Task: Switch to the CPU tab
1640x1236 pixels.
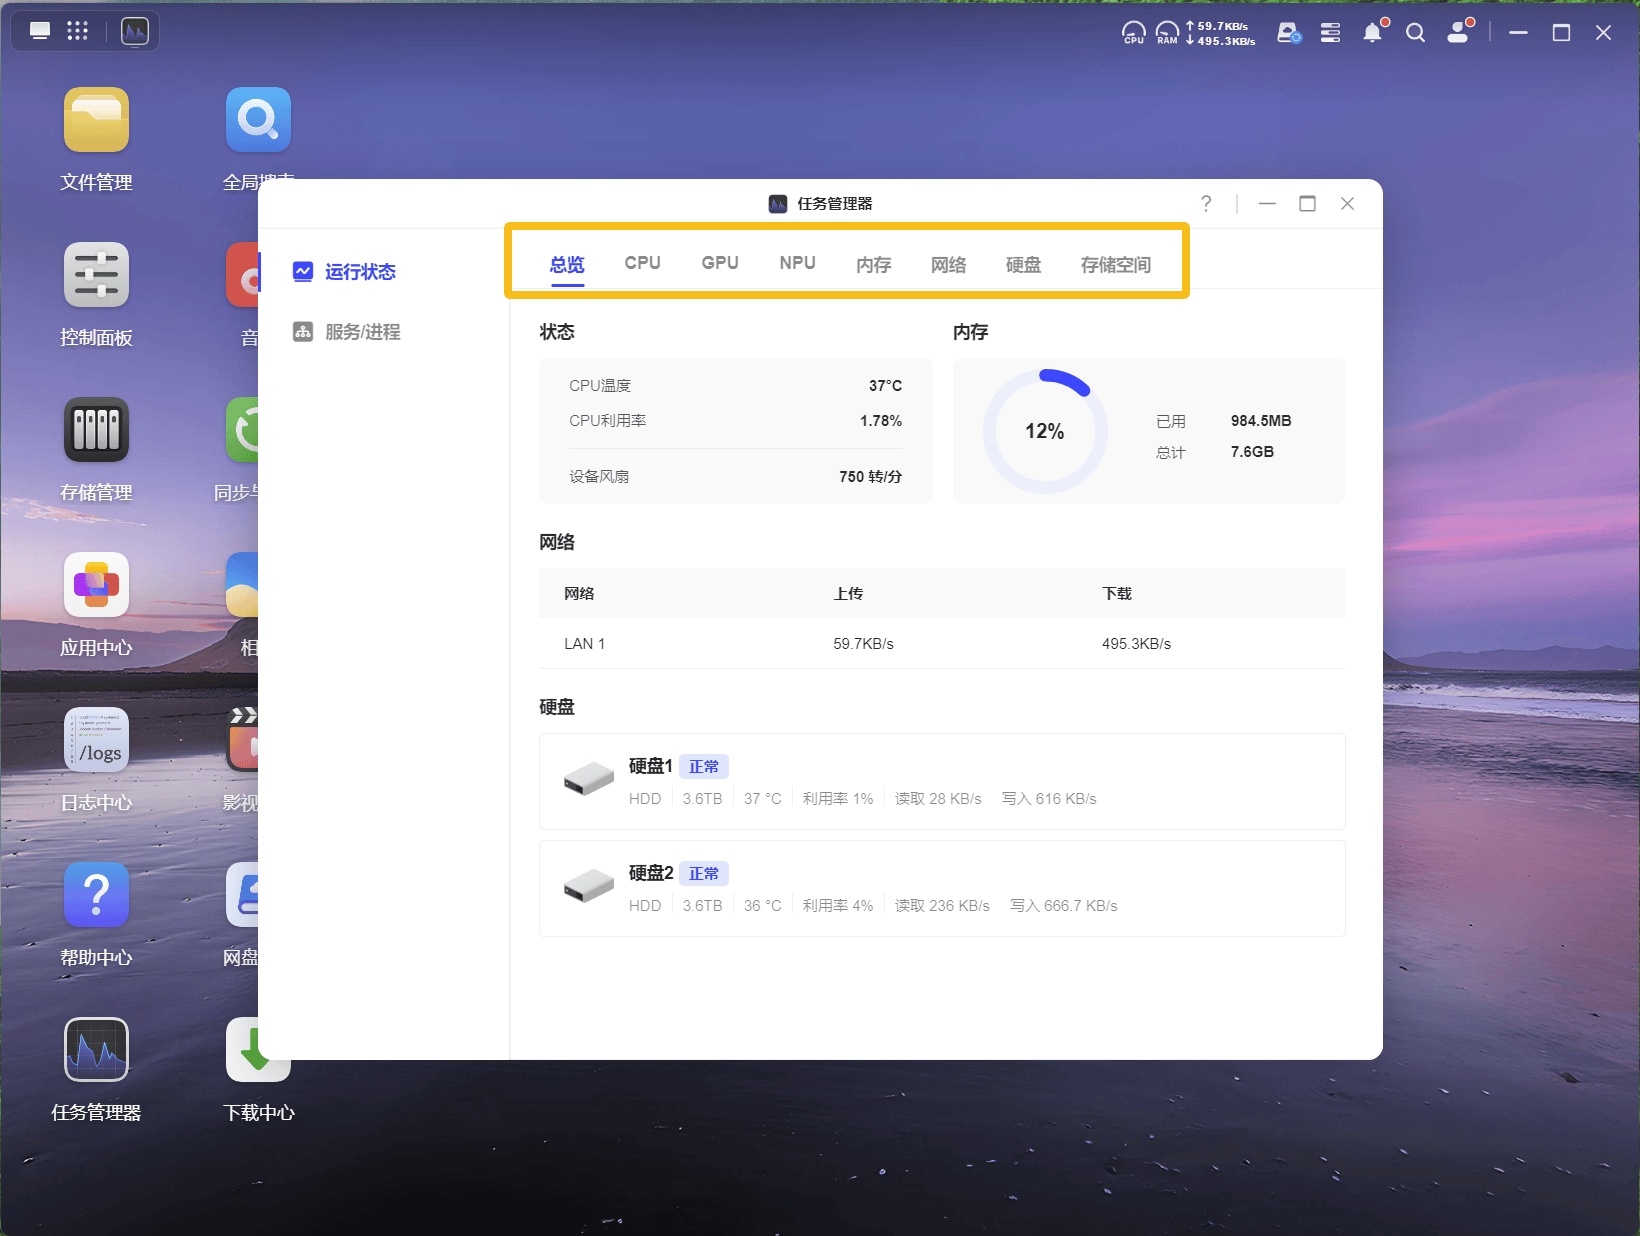Action: tap(643, 263)
